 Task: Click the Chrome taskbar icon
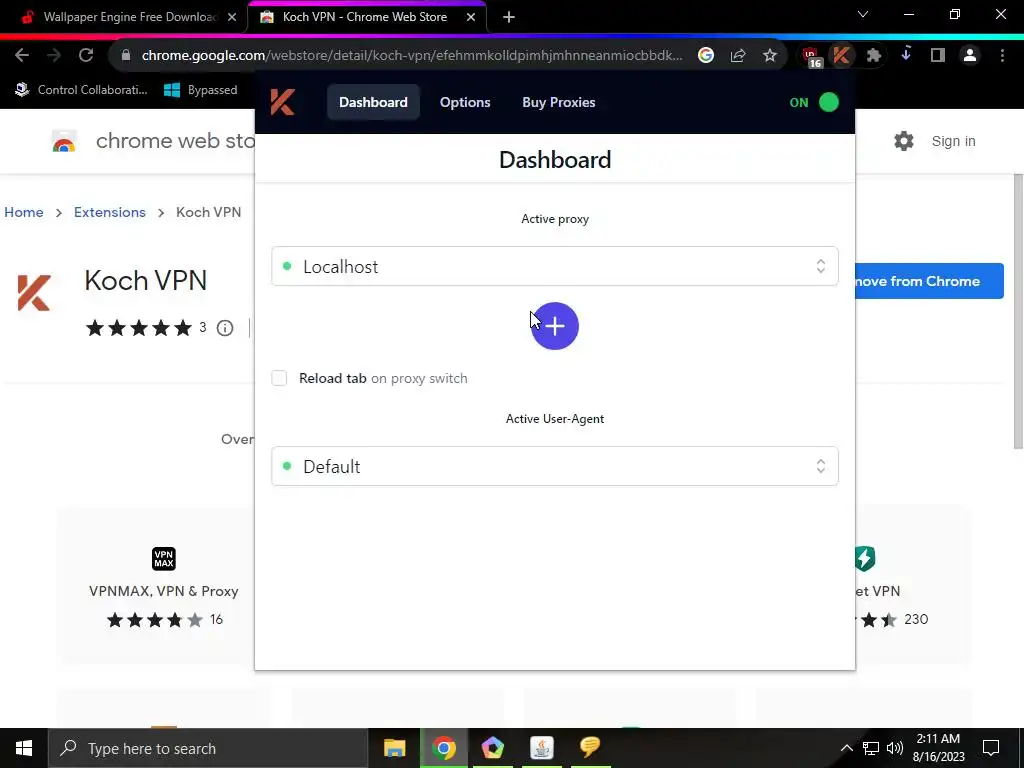(x=443, y=748)
